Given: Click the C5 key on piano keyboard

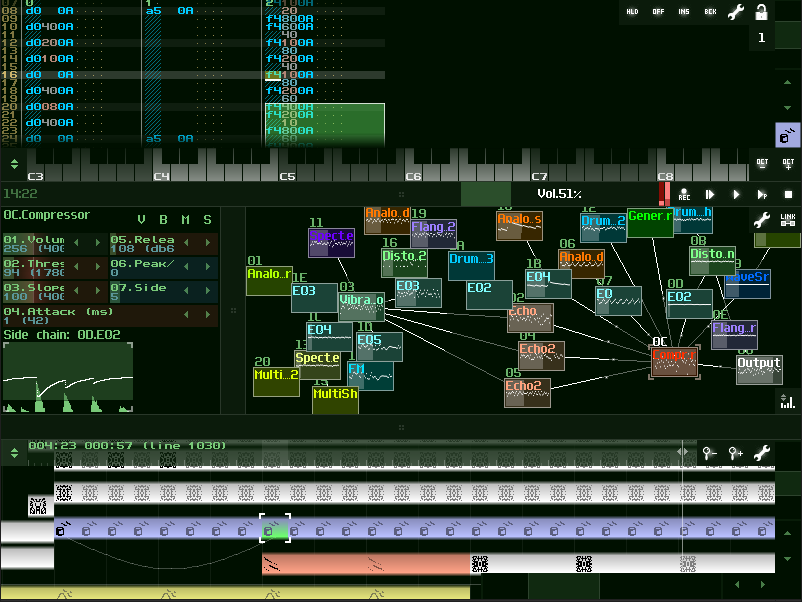Looking at the screenshot, I should pos(286,171).
